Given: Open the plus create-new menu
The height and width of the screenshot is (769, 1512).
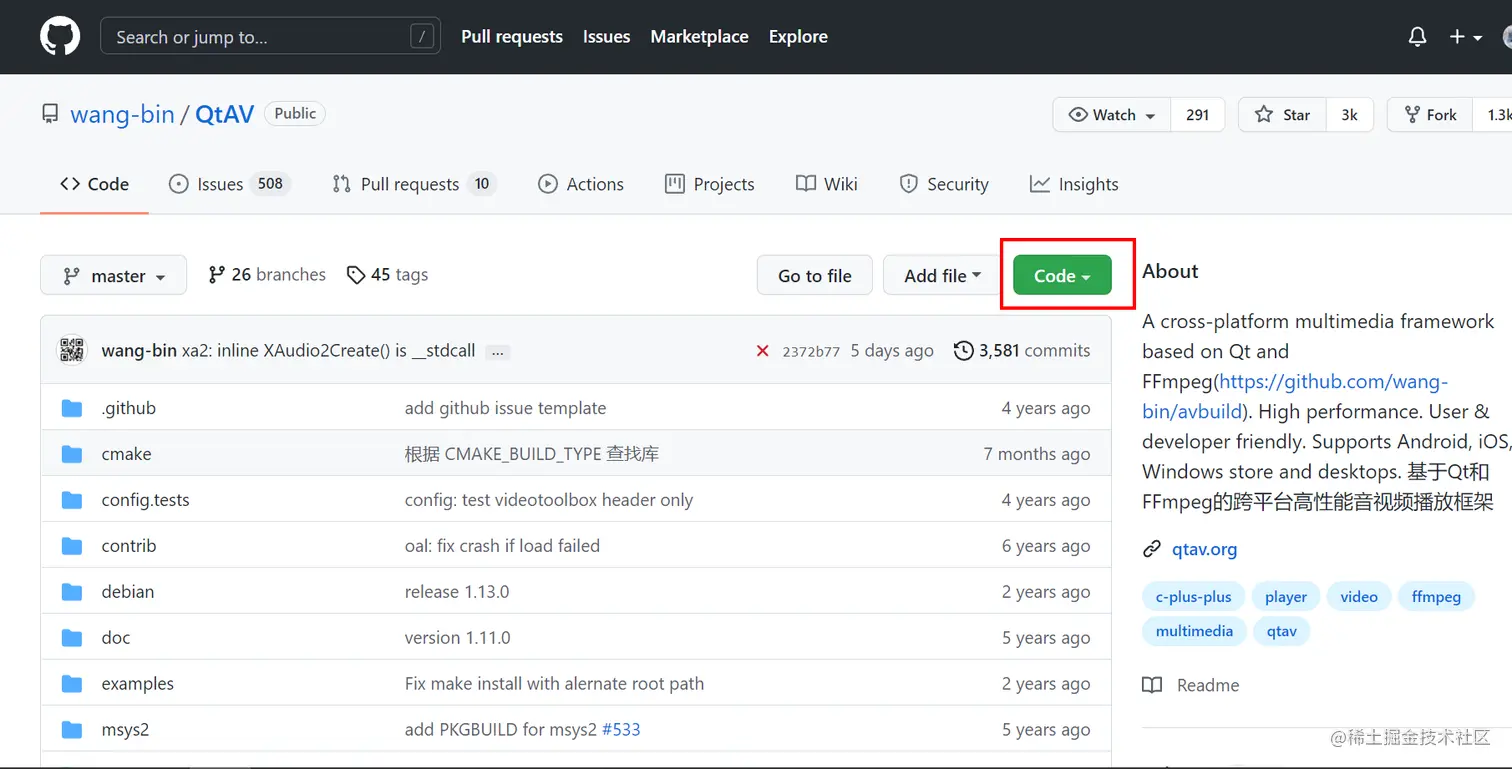Looking at the screenshot, I should (1465, 37).
